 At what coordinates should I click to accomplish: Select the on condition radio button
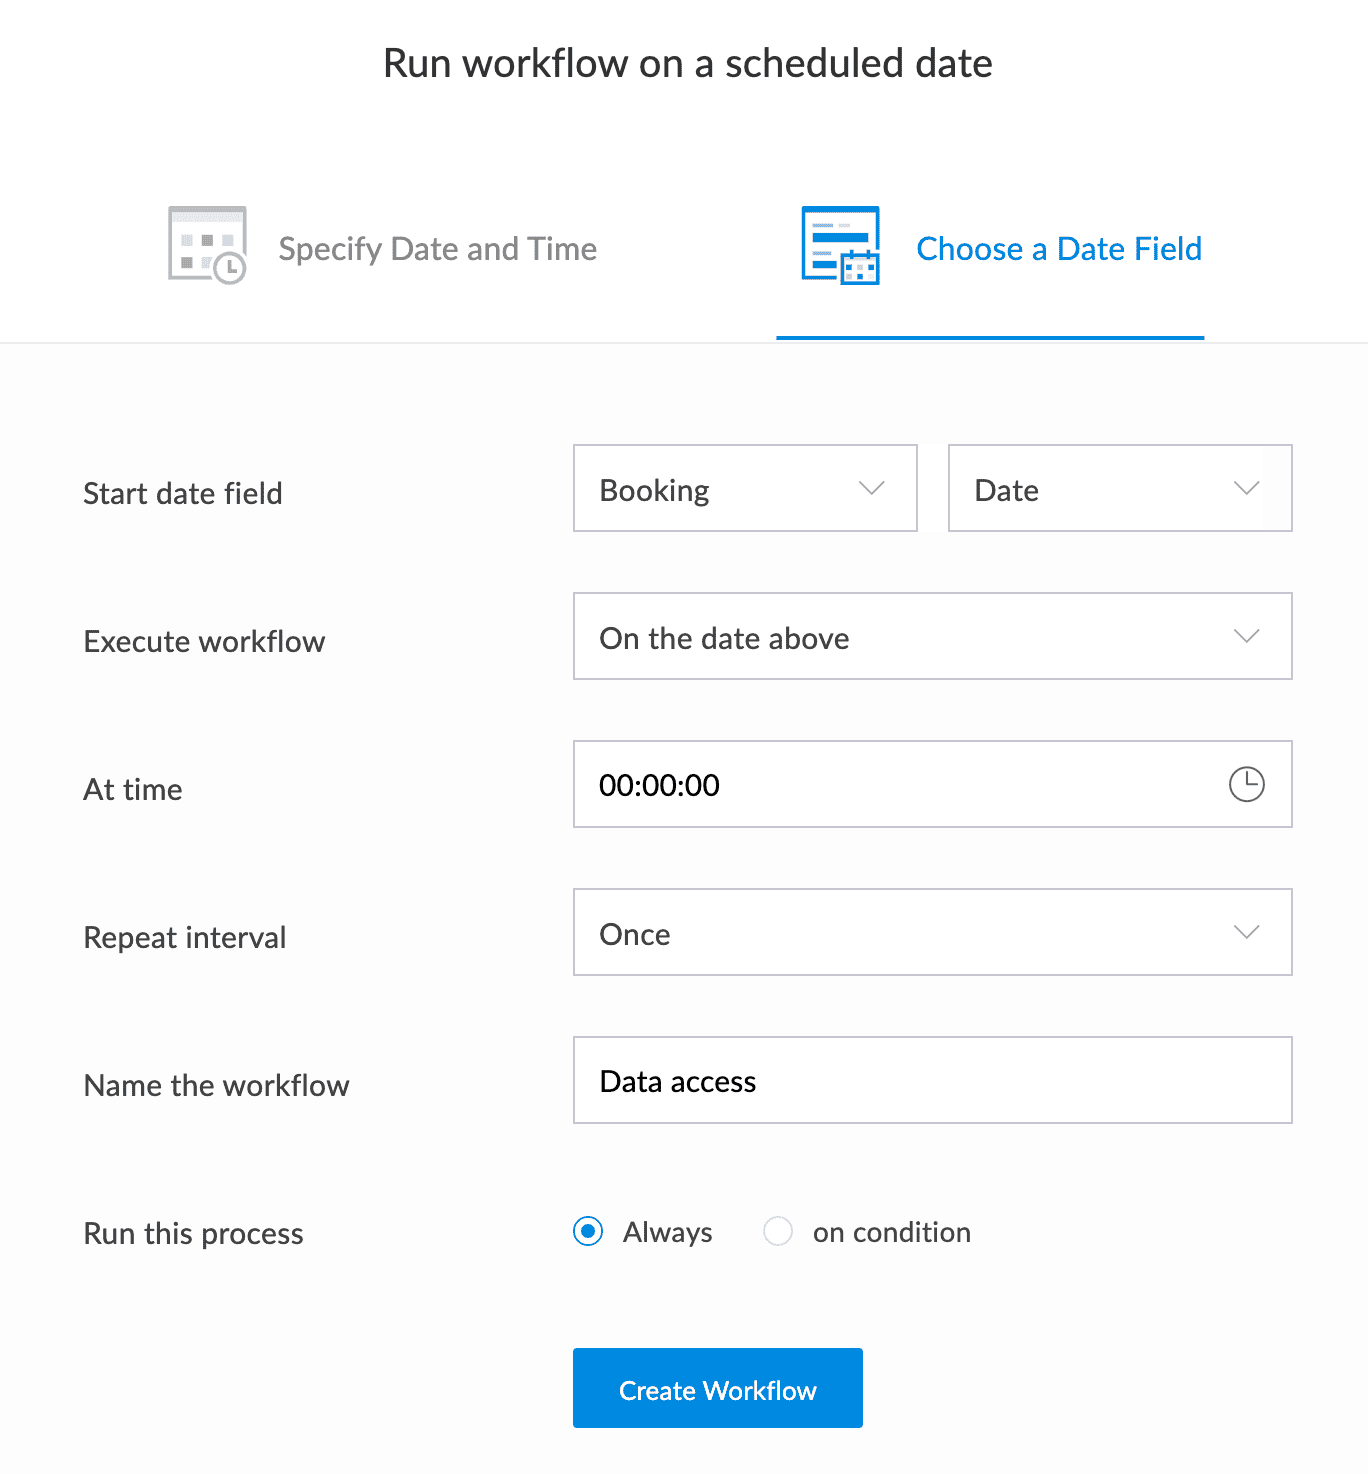[778, 1231]
